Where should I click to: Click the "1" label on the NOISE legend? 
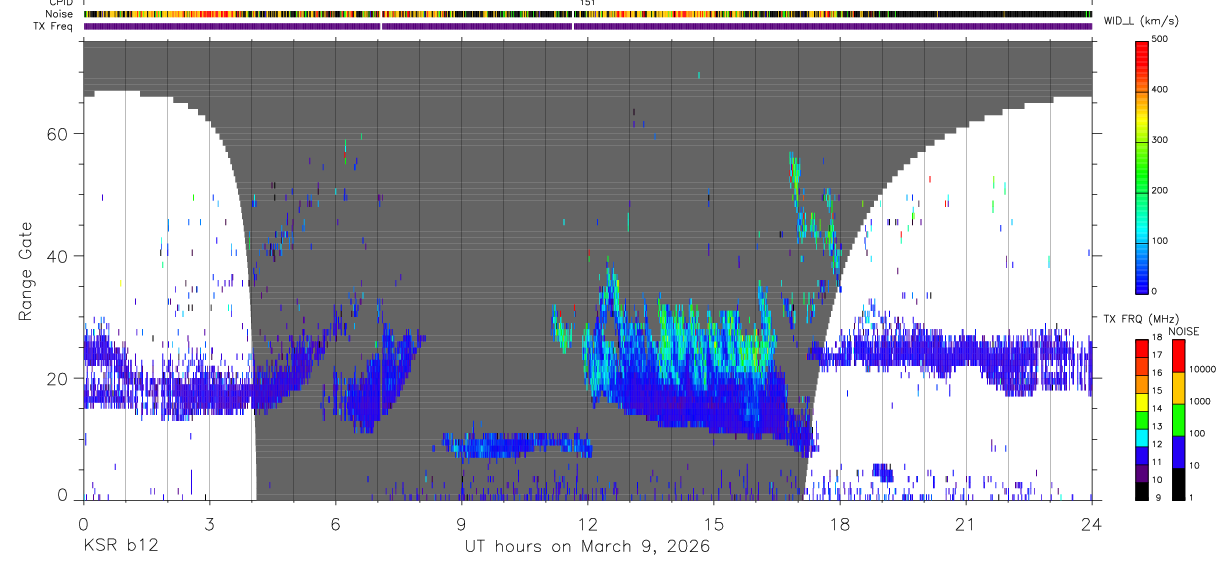coord(1191,498)
